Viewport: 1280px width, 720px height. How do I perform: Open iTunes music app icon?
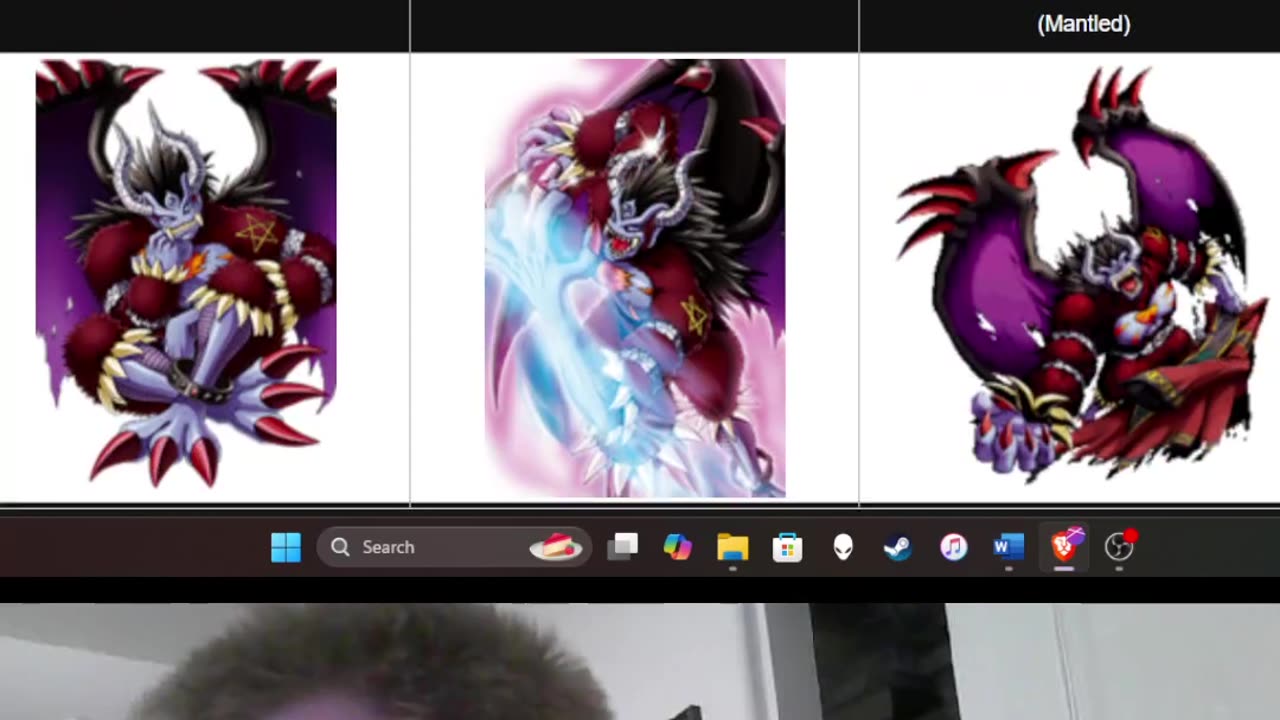(953, 547)
